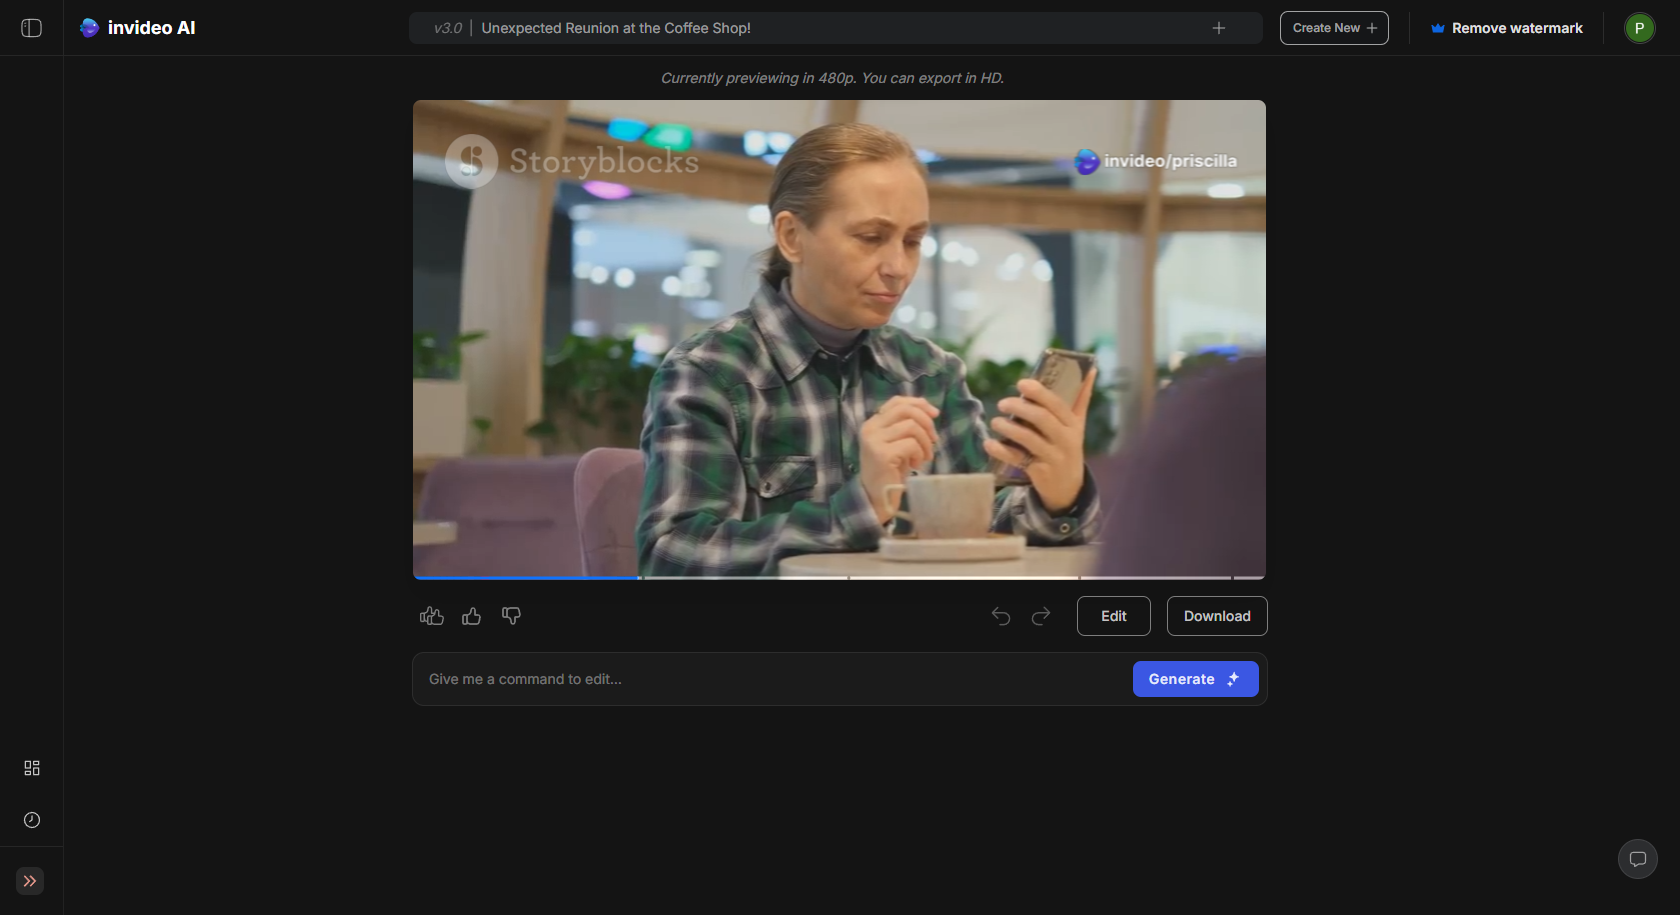Redo the last change

click(1040, 616)
